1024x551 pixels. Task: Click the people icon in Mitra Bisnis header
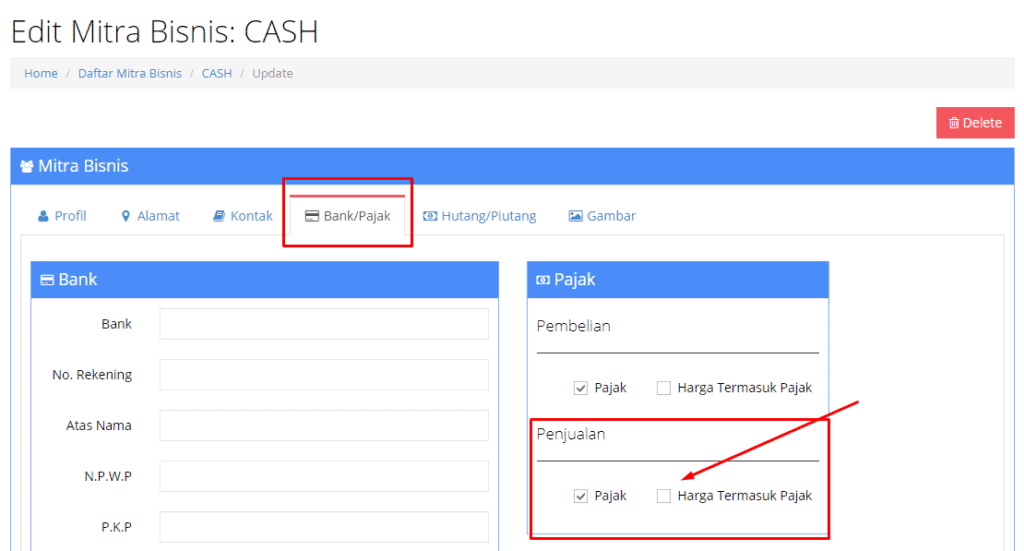(27, 166)
